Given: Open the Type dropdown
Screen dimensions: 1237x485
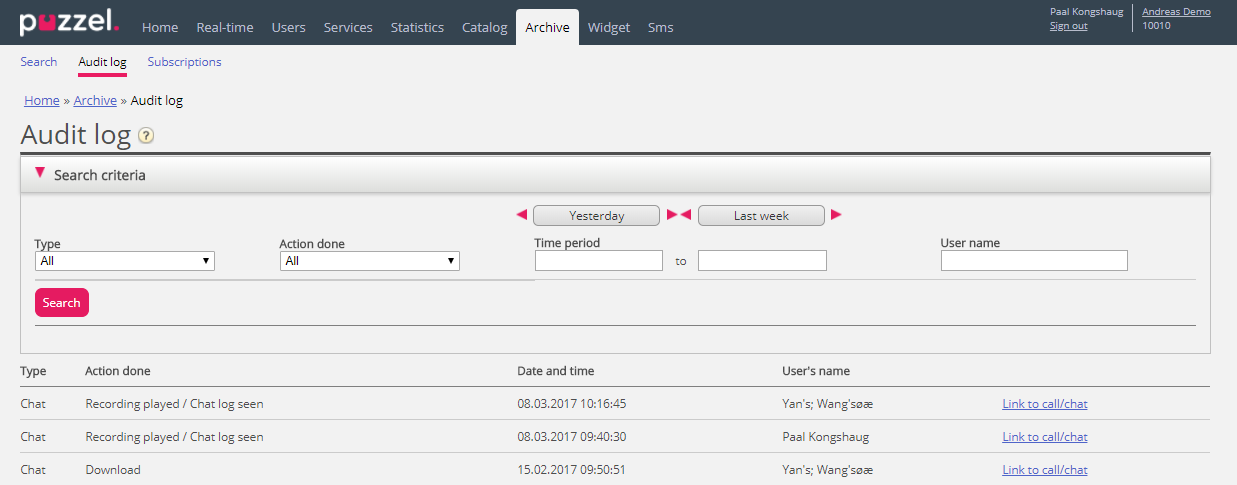Looking at the screenshot, I should [x=125, y=261].
